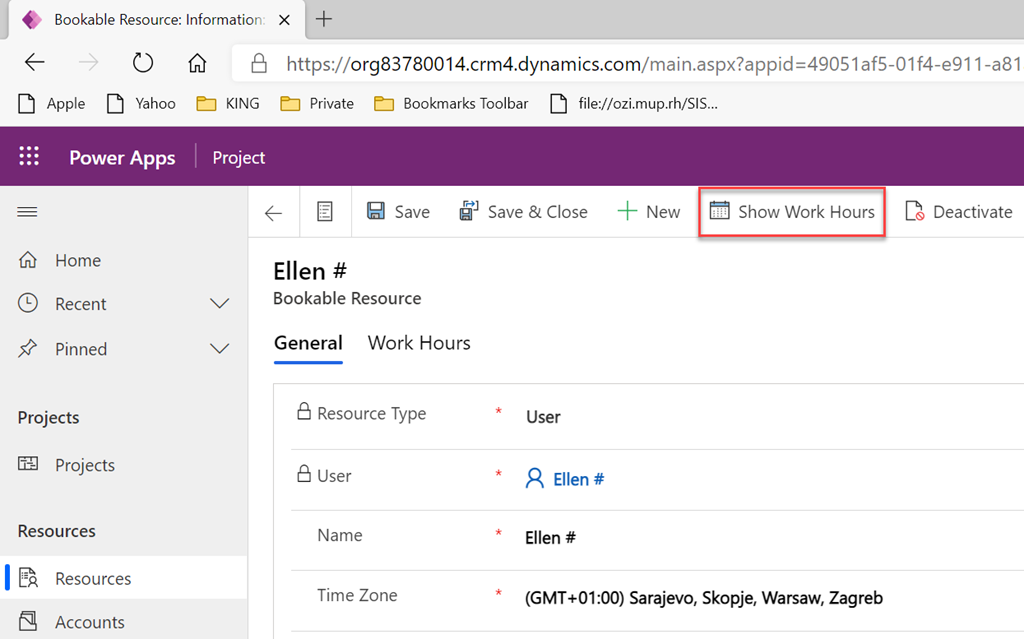Click the form back arrow icon

click(x=273, y=212)
